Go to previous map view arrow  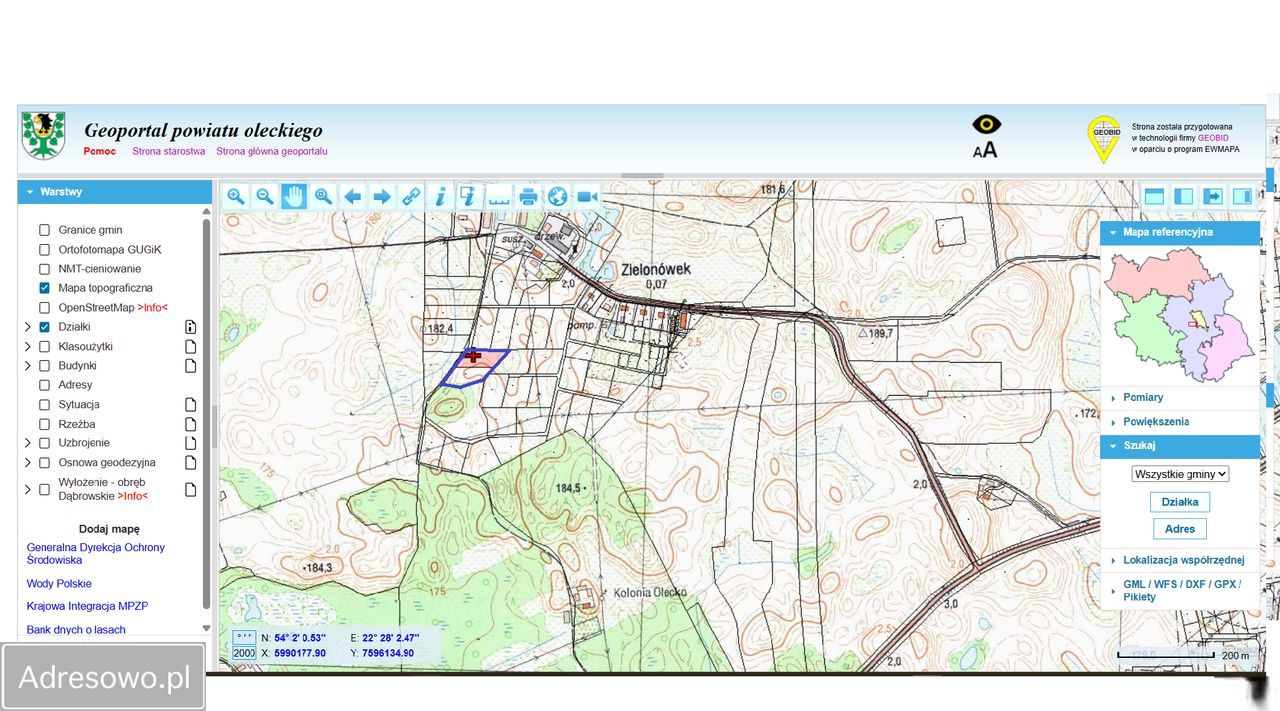tap(353, 196)
